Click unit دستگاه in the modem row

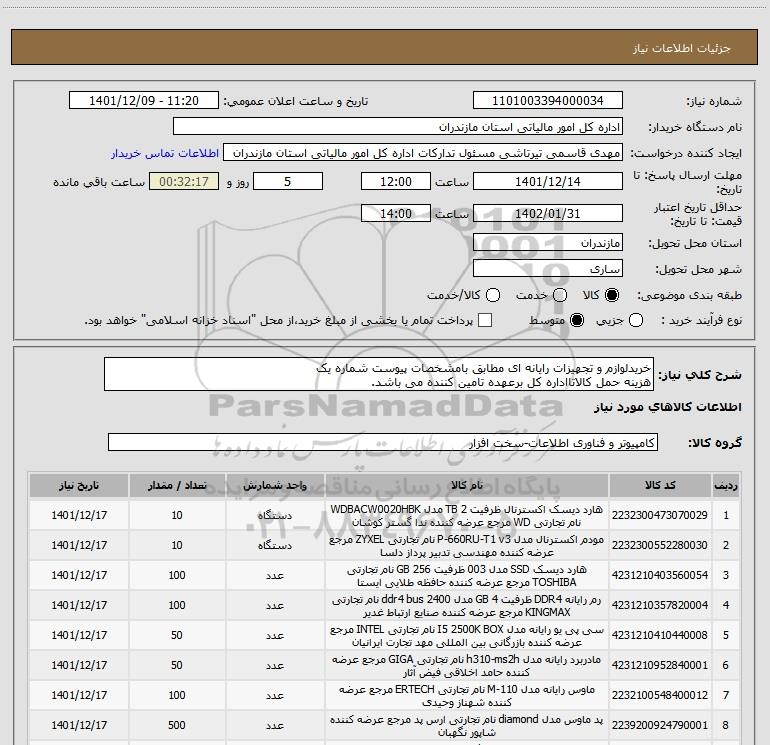275,545
